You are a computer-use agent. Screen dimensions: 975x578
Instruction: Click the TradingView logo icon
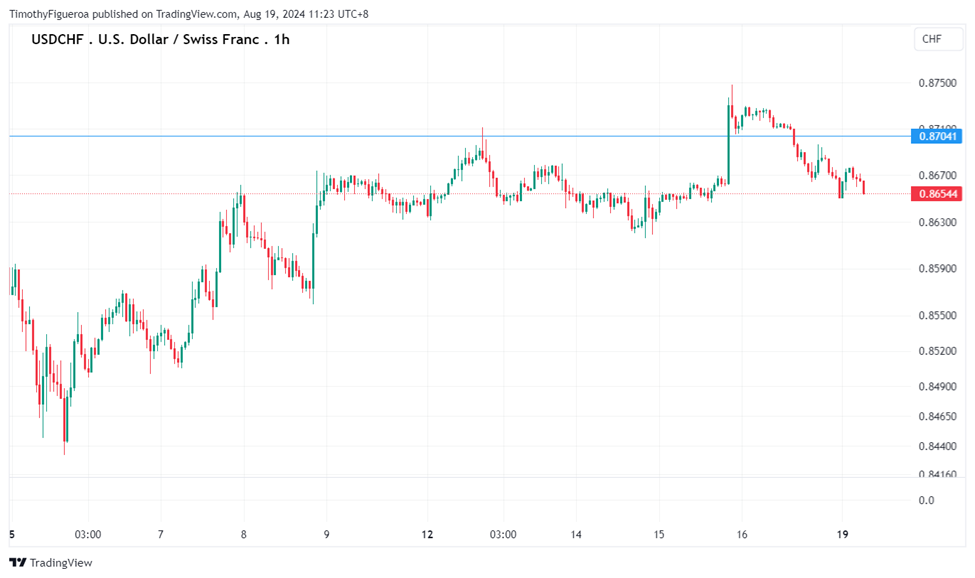coord(17,562)
